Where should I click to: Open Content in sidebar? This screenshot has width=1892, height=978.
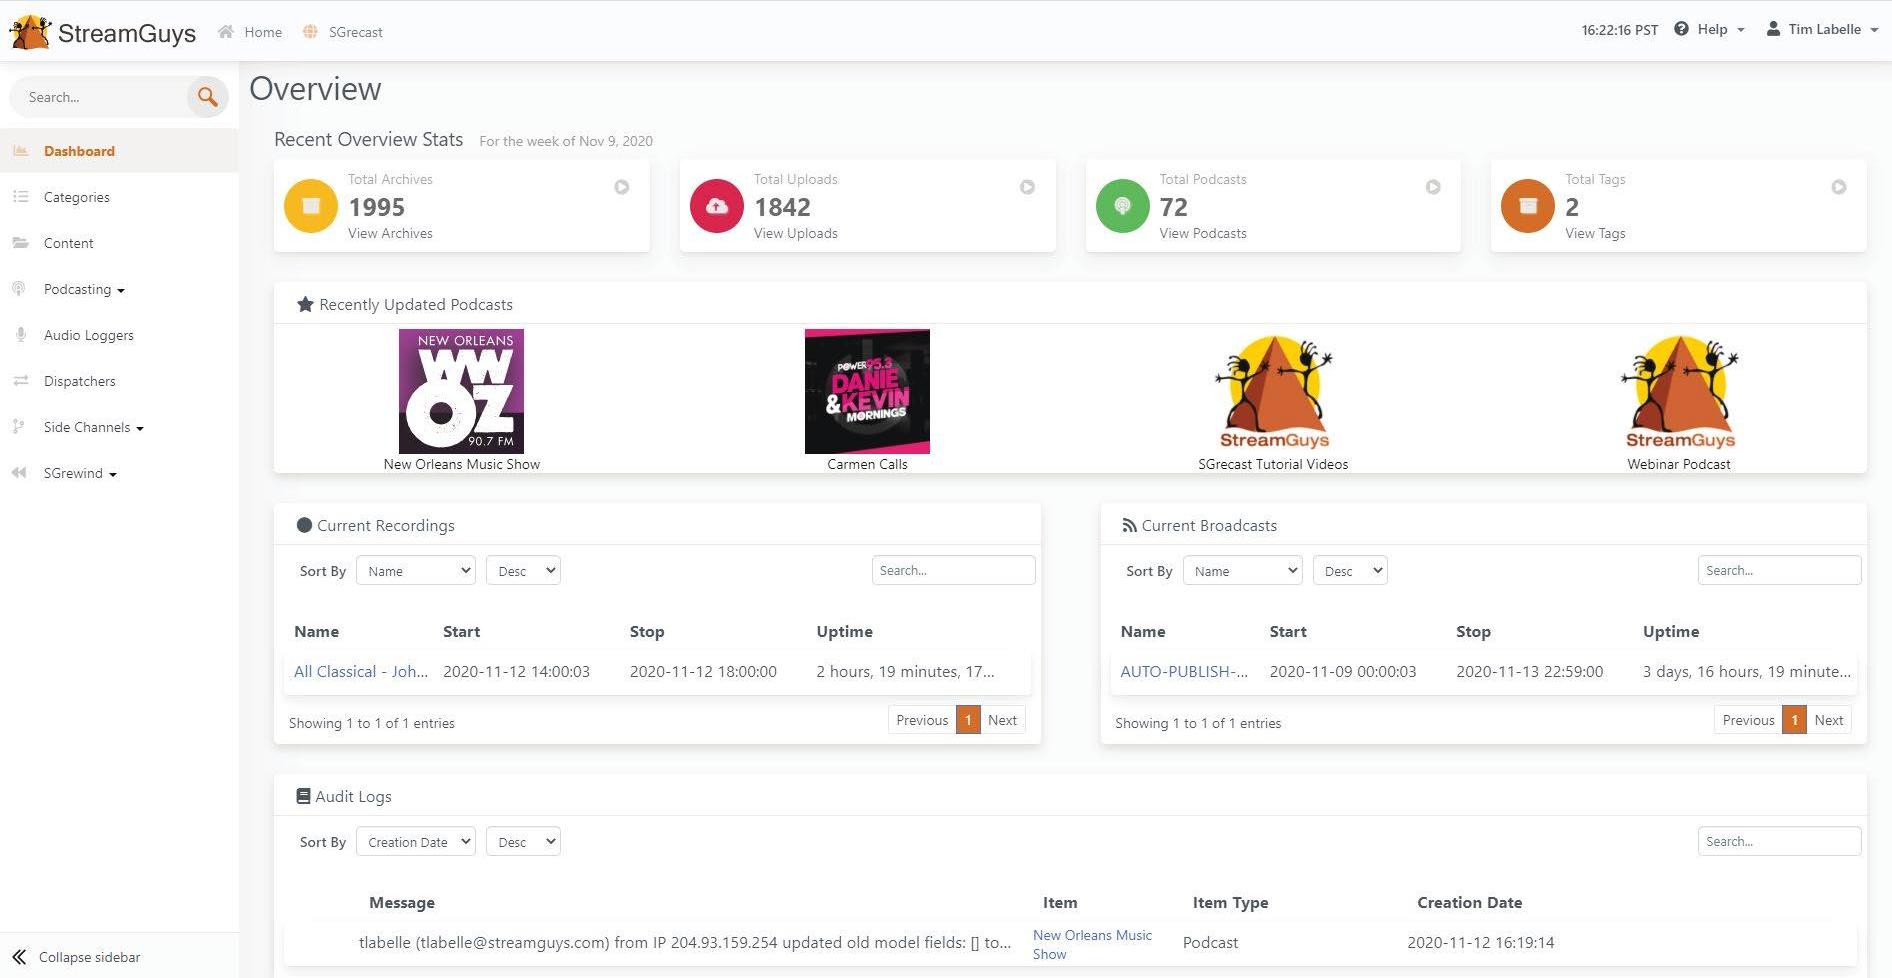tap(68, 243)
